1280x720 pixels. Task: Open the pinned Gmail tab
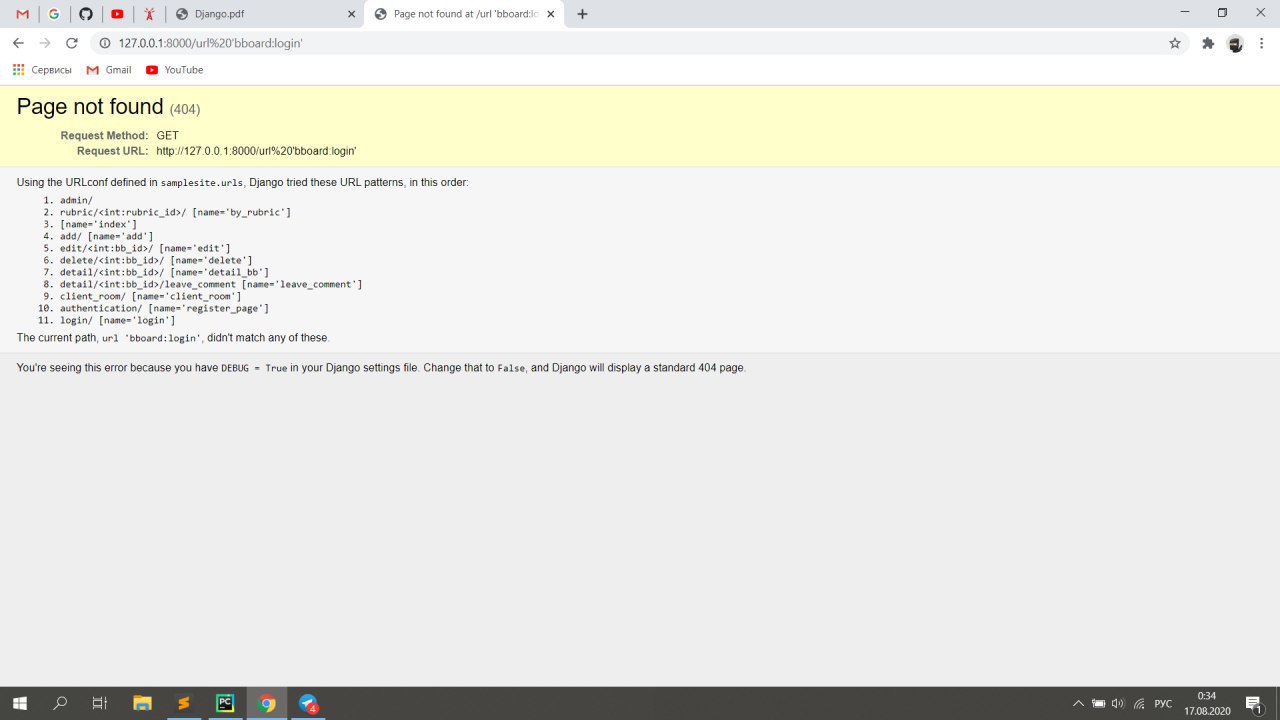tap(22, 14)
